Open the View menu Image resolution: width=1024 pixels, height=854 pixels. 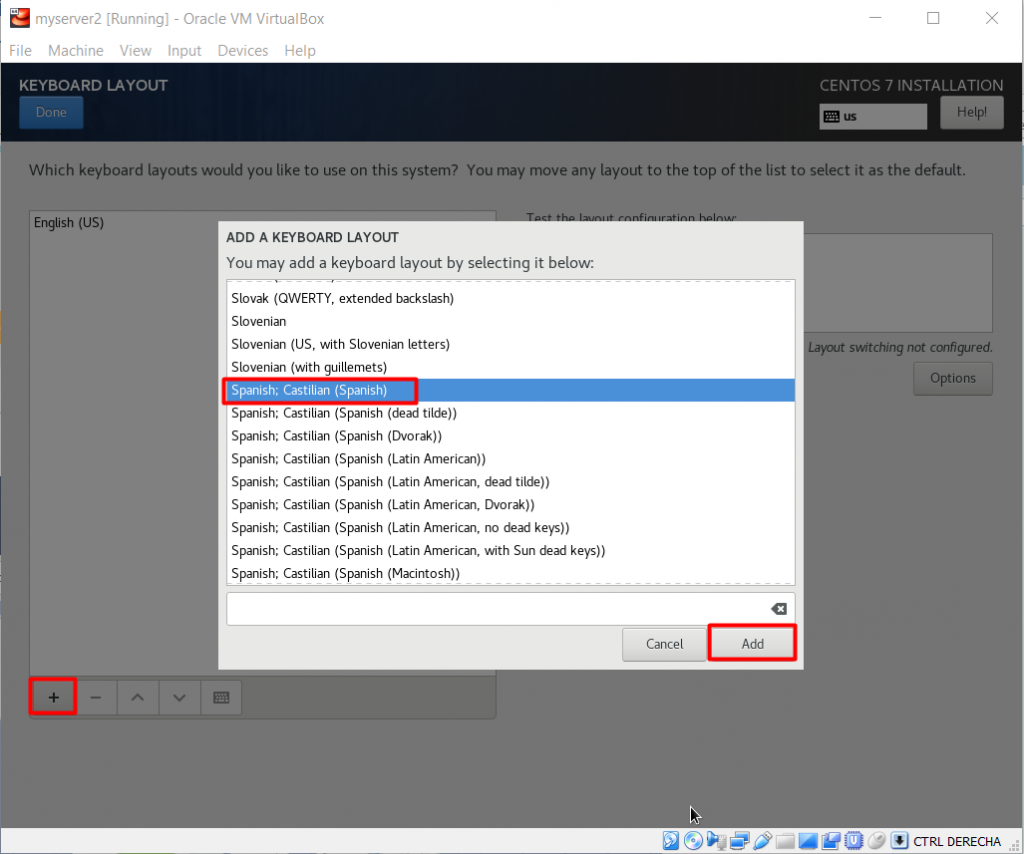(x=135, y=50)
